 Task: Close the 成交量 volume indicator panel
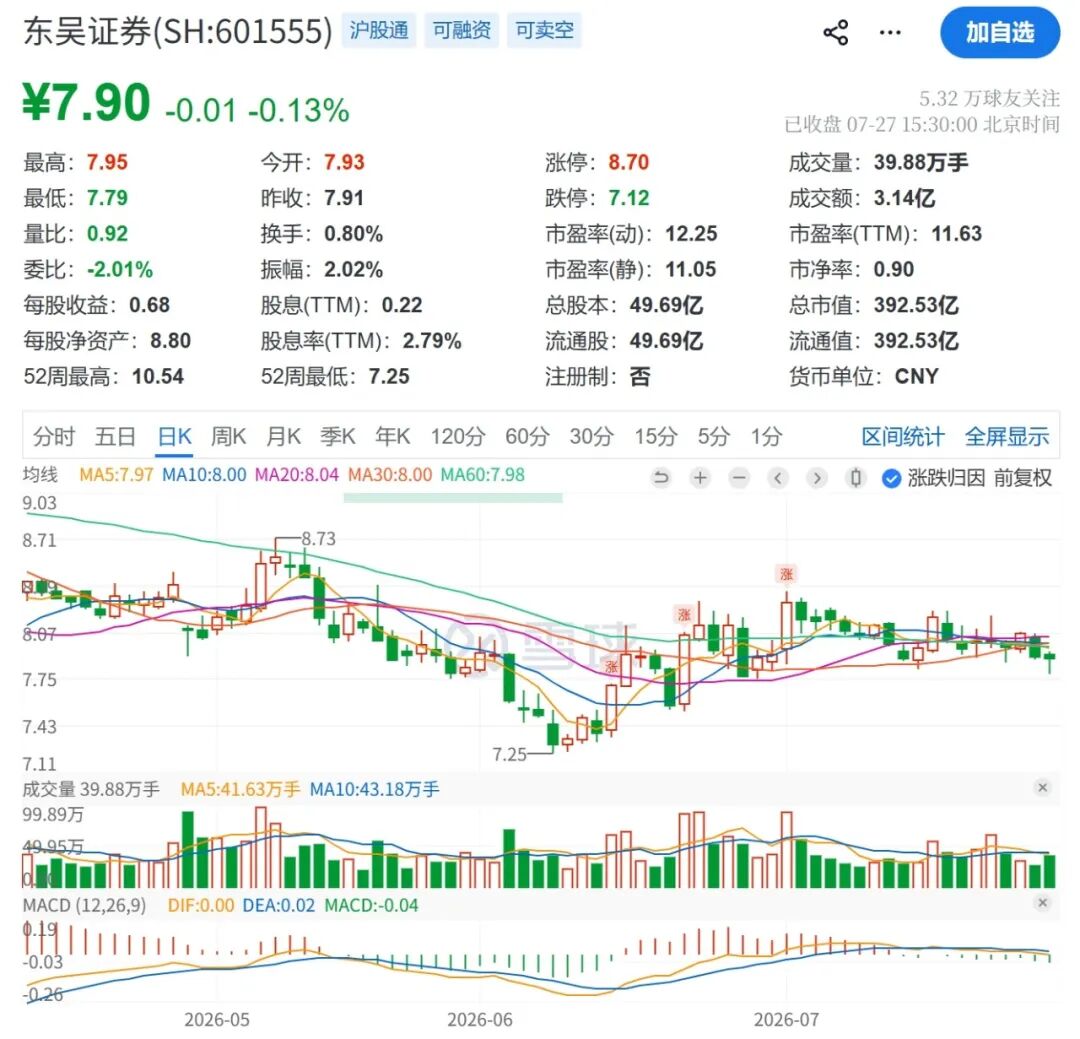(1042, 787)
